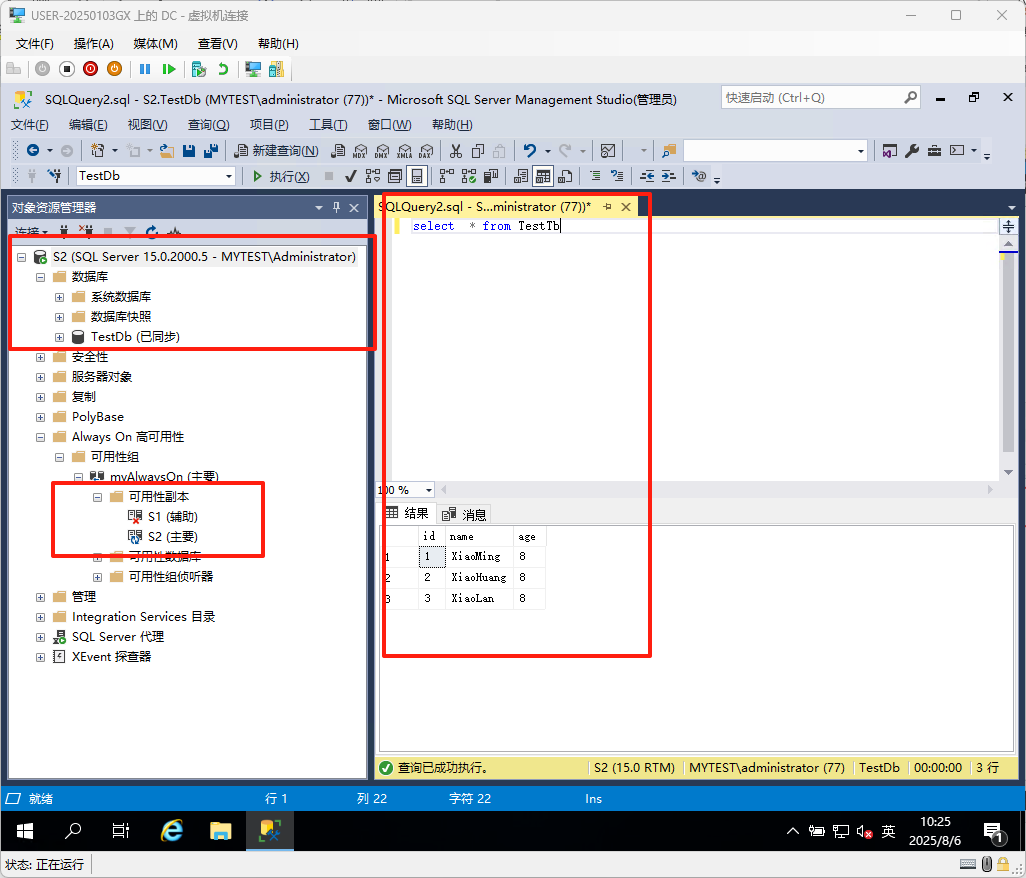
Task: Open the SSMS 视图(V) menu
Action: [147, 124]
